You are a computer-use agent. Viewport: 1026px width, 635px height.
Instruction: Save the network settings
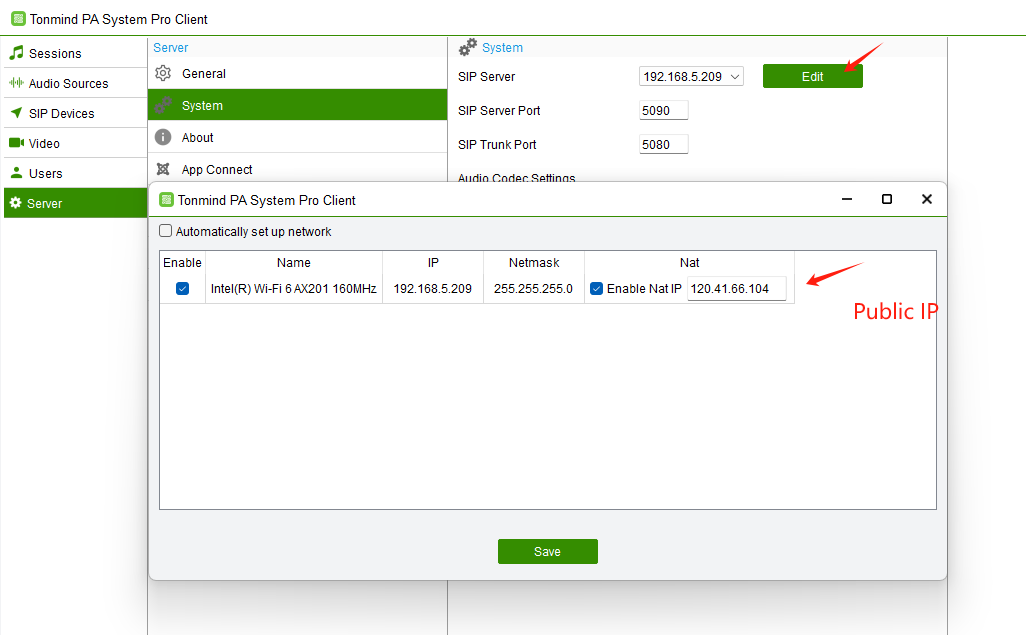548,552
